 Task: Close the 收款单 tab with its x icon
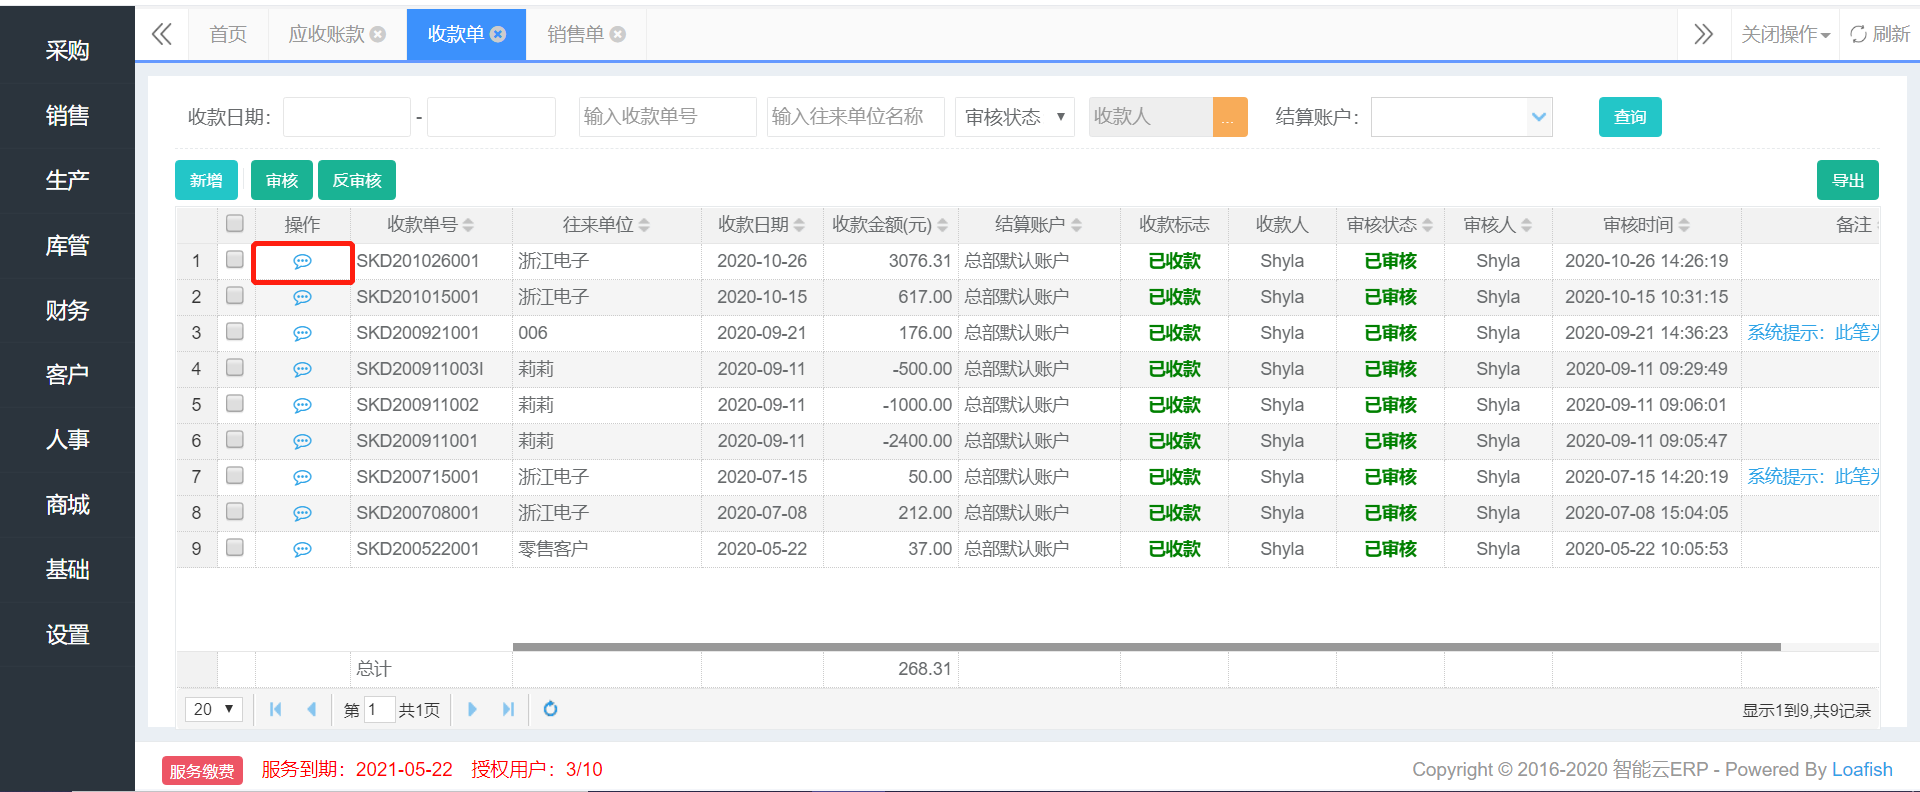(498, 34)
